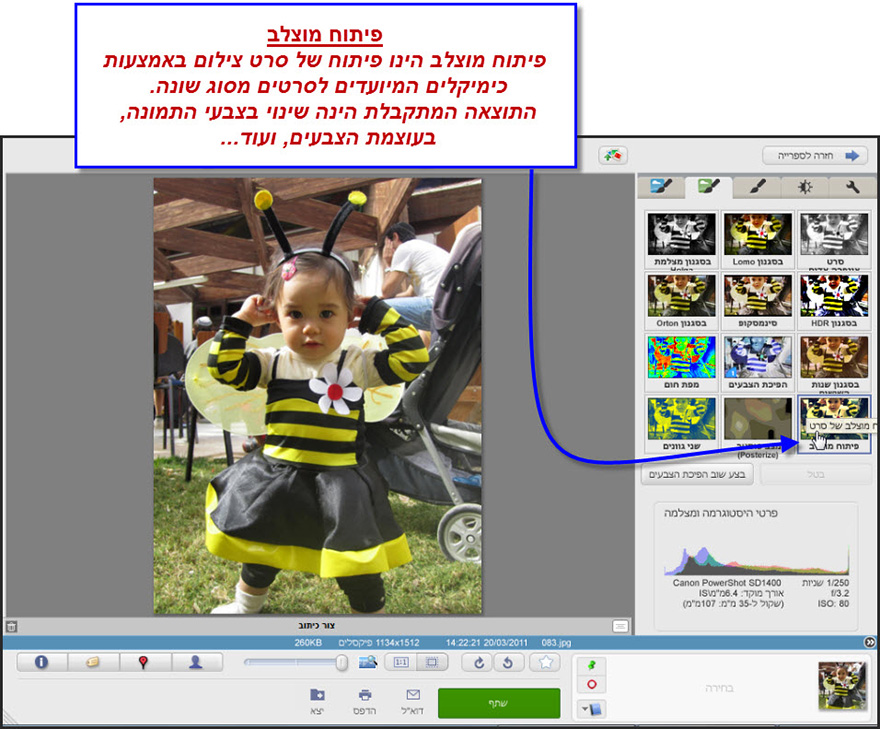Switch to the wrench settings tab

pos(853,187)
